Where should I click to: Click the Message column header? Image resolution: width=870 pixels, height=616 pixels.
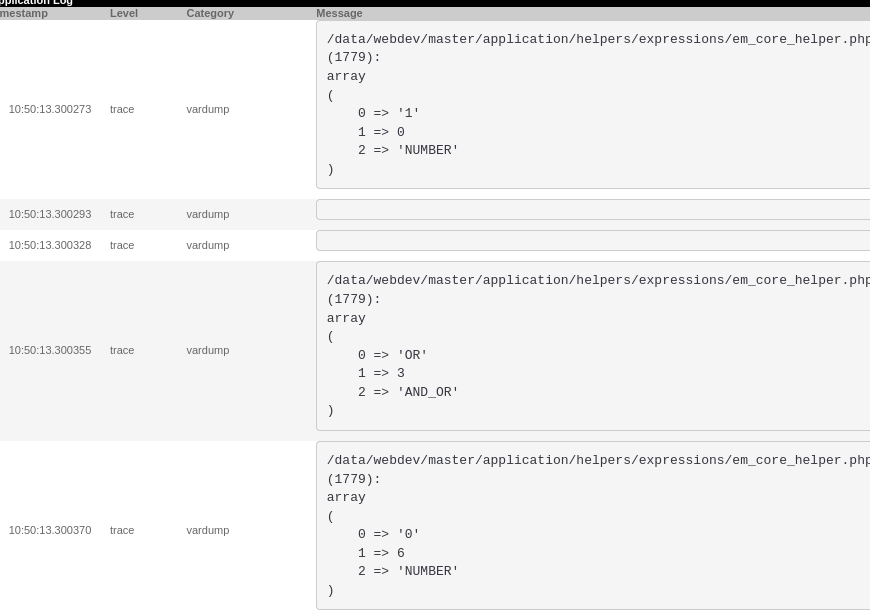click(x=339, y=13)
